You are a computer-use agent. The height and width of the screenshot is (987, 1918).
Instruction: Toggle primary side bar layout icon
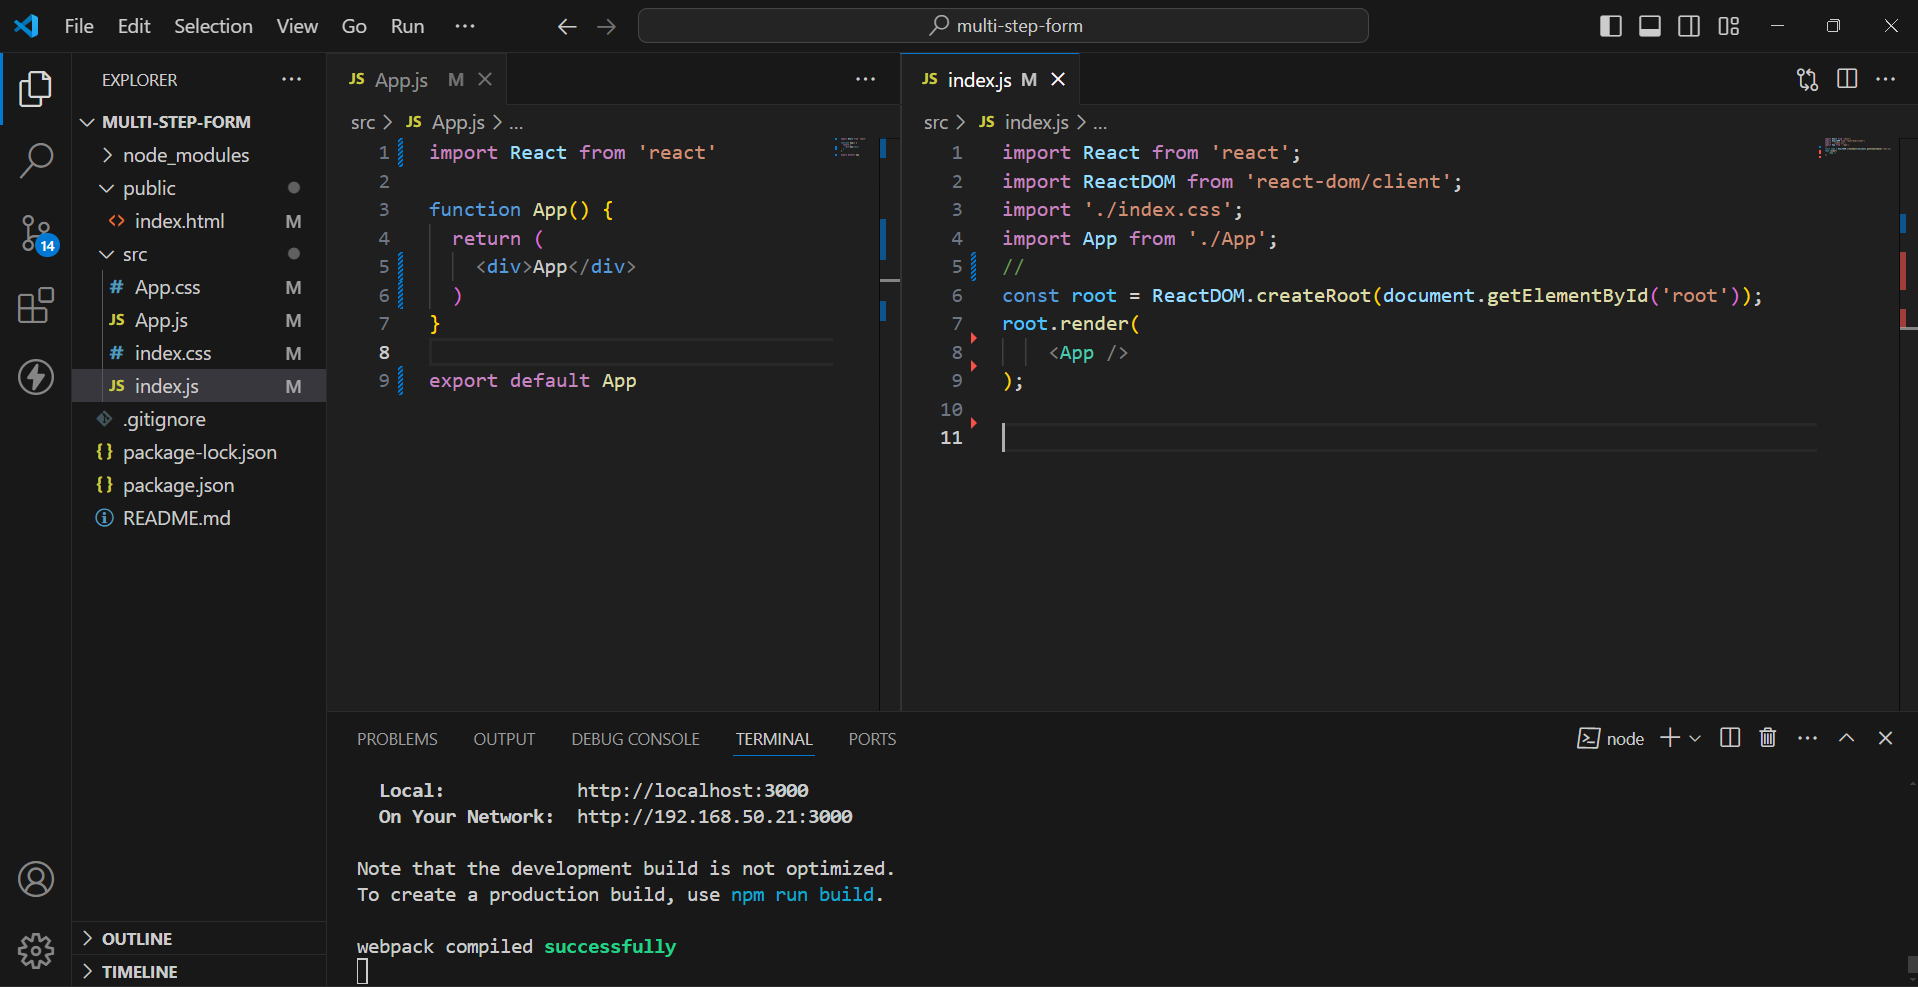pyautogui.click(x=1611, y=26)
